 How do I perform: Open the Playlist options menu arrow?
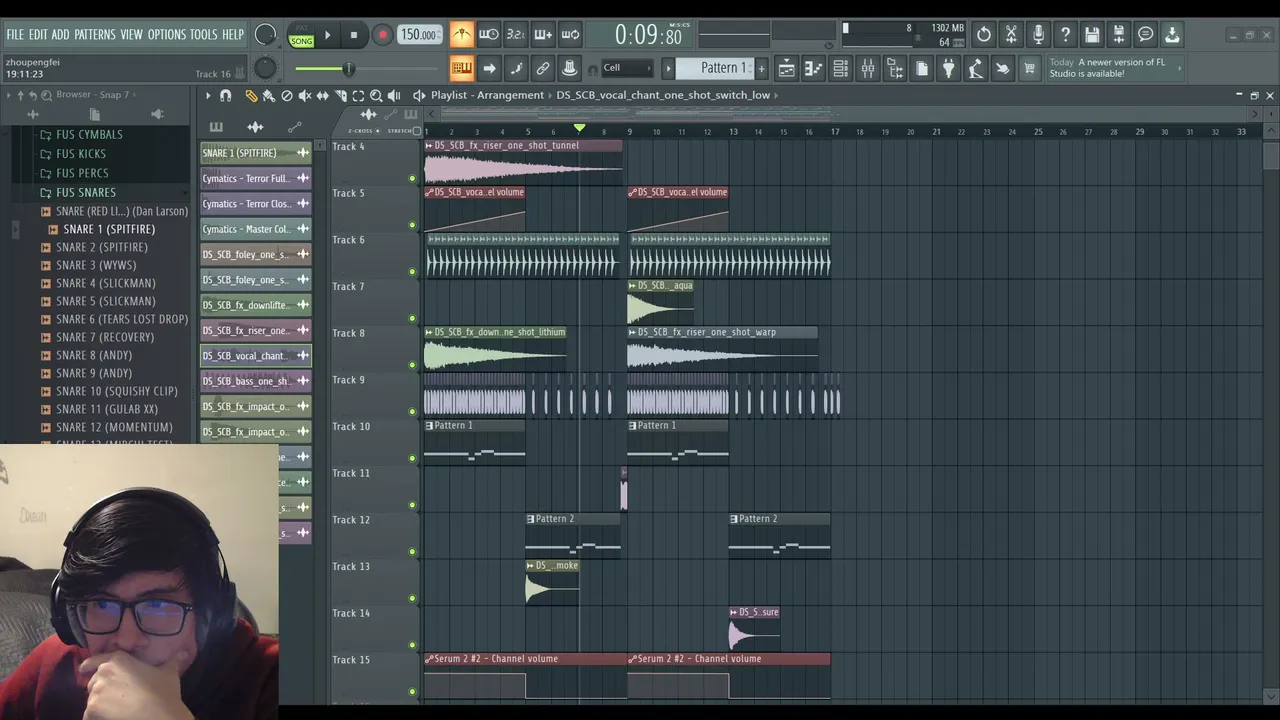[208, 95]
